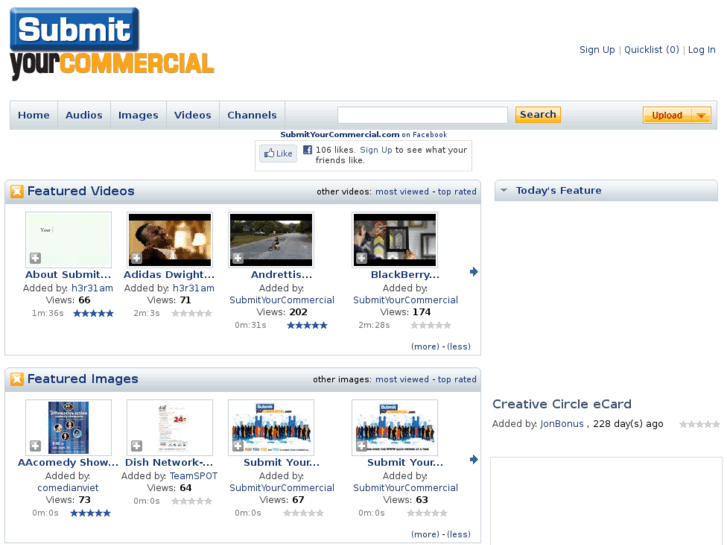
Task: Open JonBonus user profile
Action: point(561,424)
